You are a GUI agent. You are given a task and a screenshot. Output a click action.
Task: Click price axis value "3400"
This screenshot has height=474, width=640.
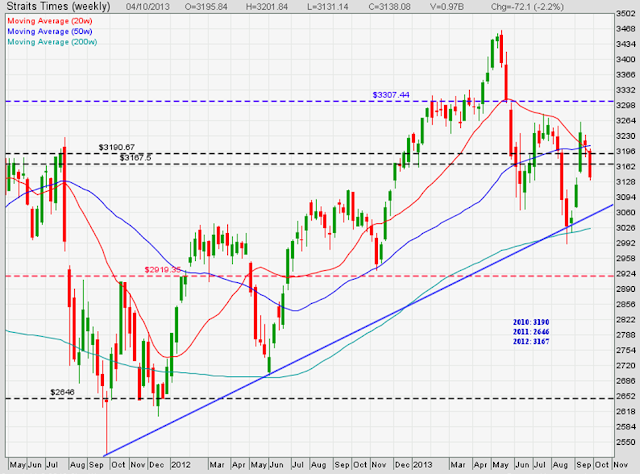point(625,59)
